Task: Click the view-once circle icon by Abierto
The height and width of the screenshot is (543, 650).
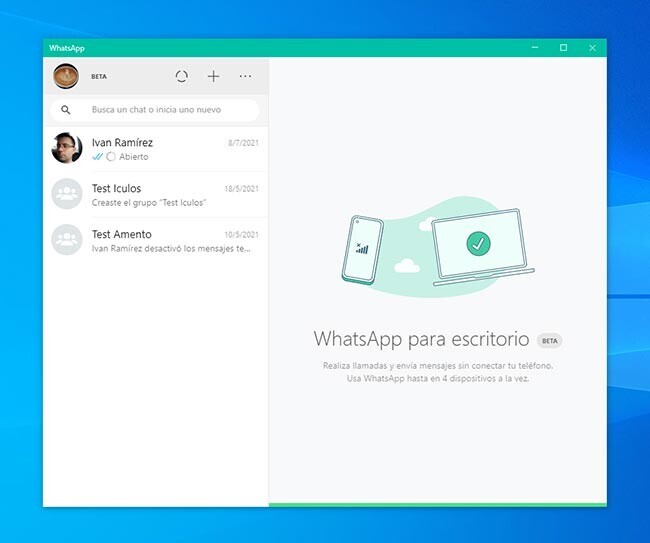Action: (x=111, y=157)
